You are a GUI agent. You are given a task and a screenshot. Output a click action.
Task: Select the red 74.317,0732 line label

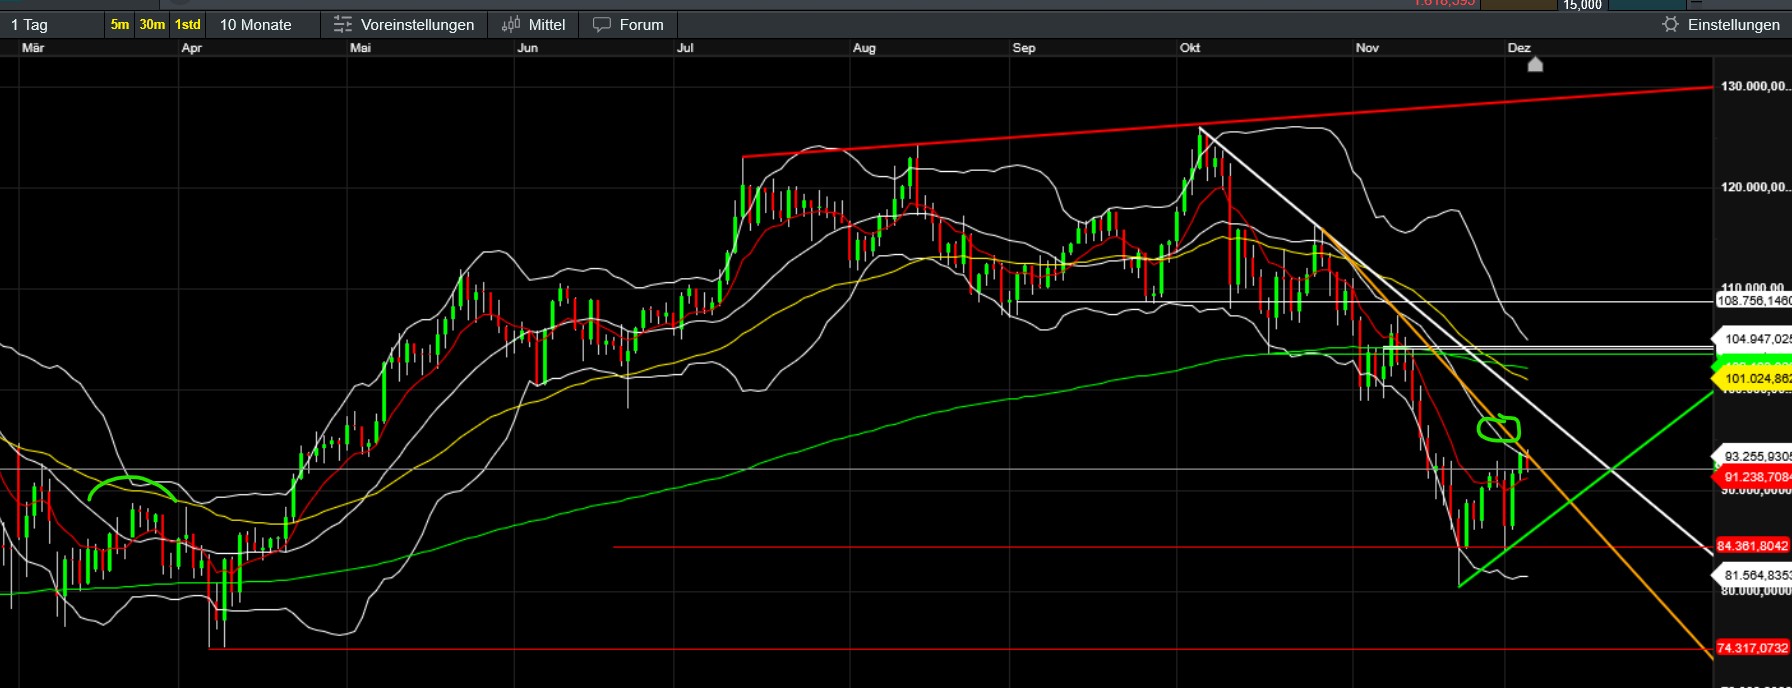pos(1753,648)
